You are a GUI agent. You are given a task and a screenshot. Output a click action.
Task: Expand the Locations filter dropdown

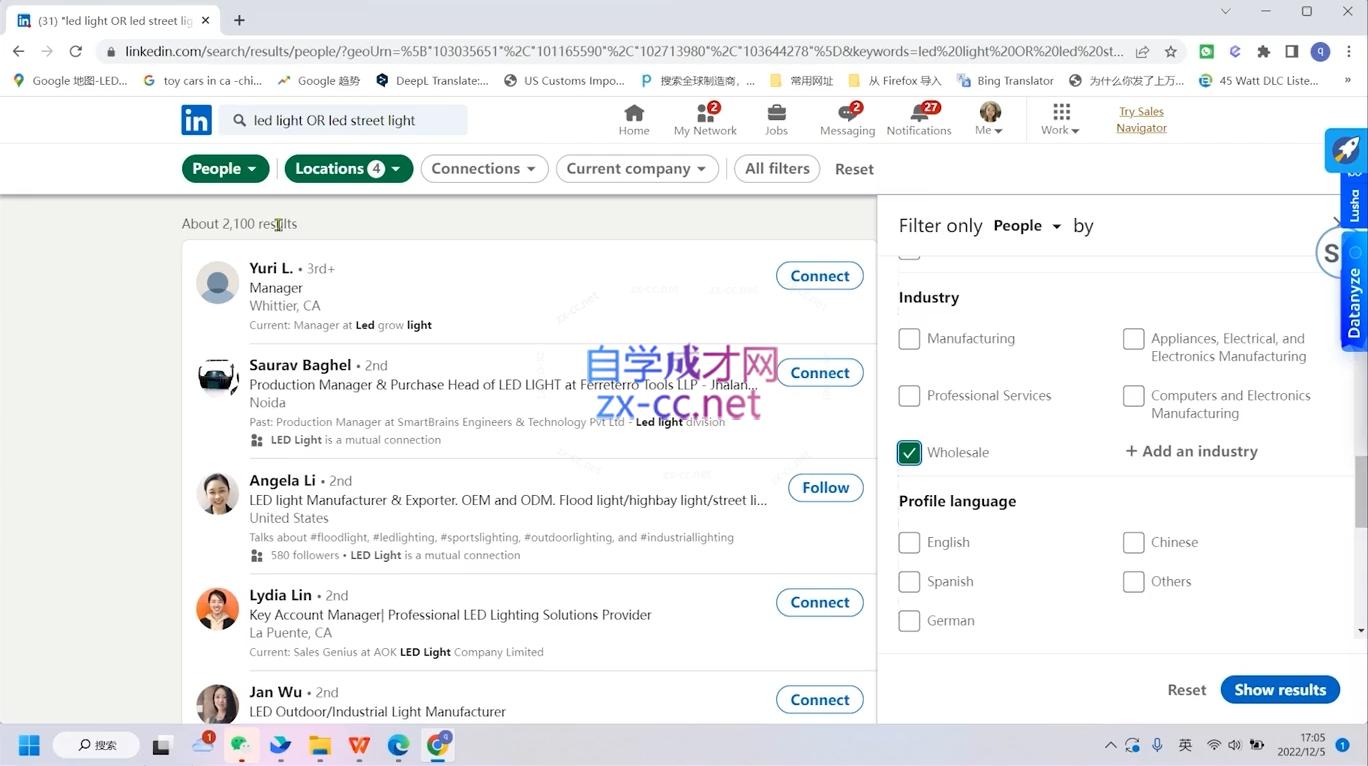coord(348,168)
